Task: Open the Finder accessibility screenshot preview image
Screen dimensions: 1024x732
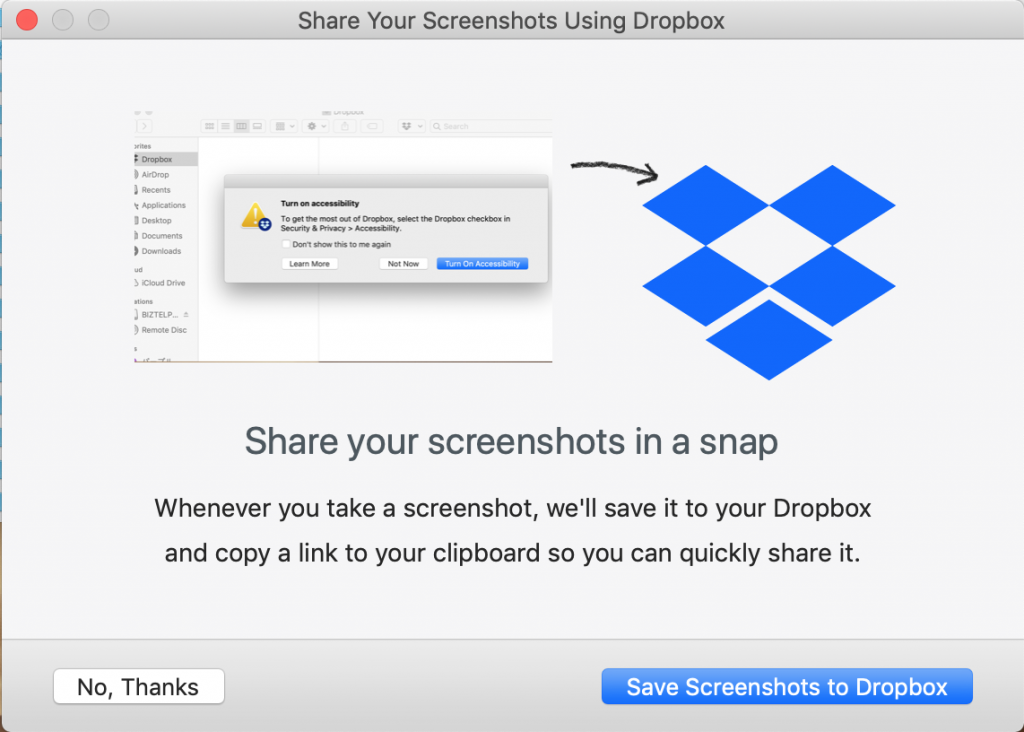Action: coord(343,236)
